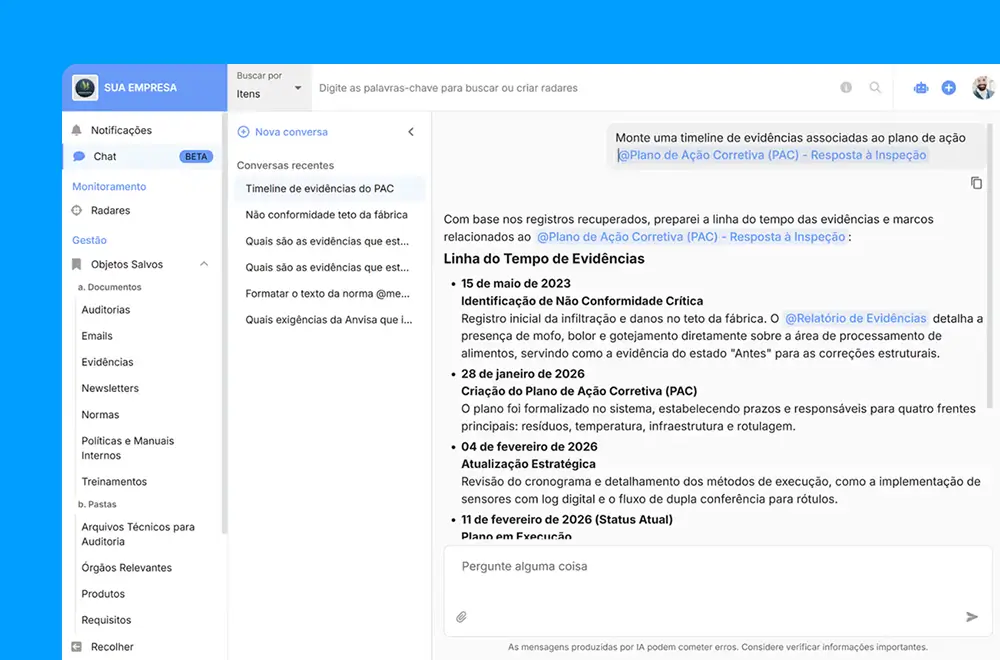
Task: Open the Chat BETA menu item
Action: [x=142, y=156]
